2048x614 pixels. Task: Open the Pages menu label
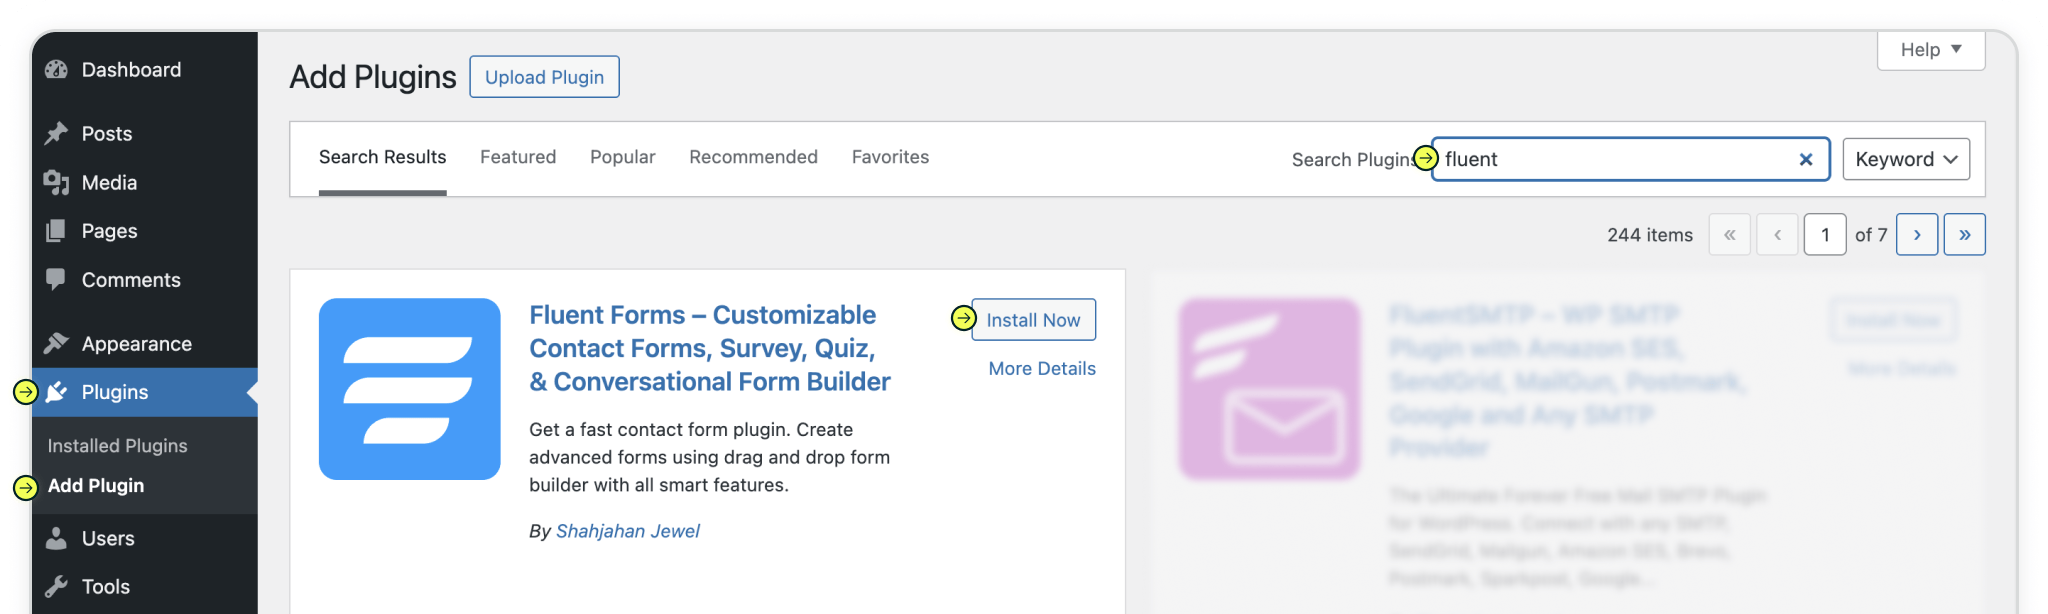tap(109, 231)
